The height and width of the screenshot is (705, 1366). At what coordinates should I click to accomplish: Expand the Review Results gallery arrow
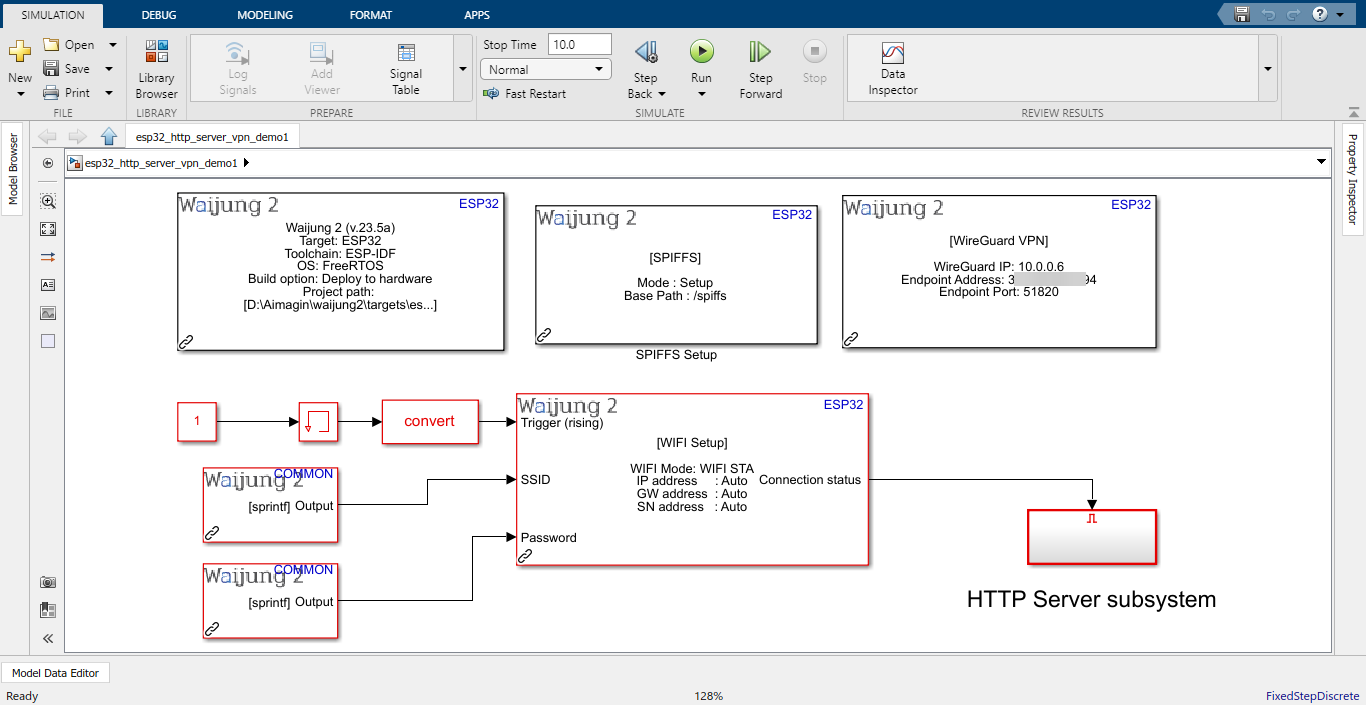1268,69
